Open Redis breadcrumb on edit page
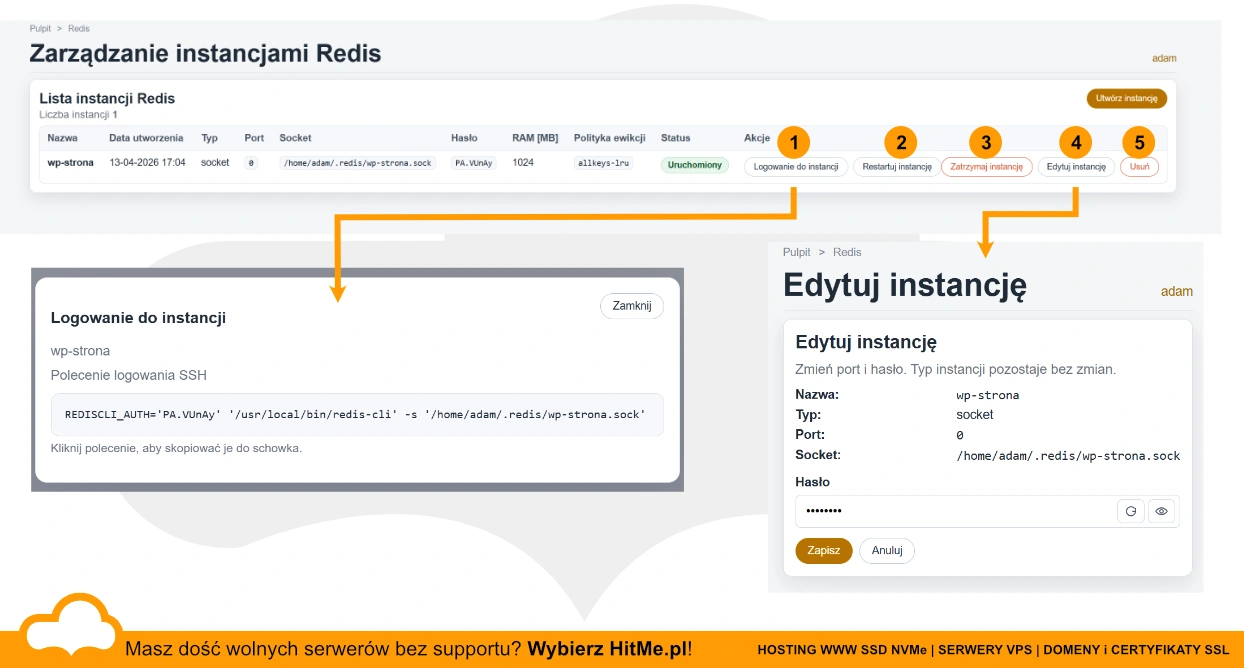 point(847,252)
